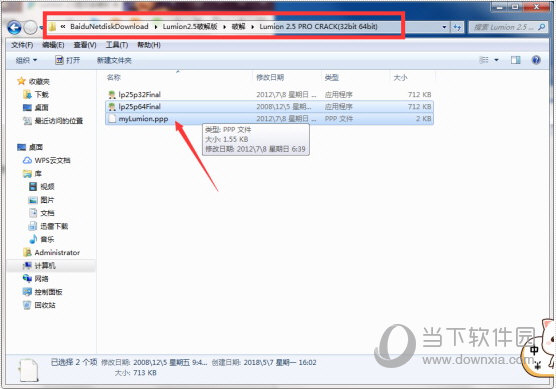This screenshot has width=556, height=389.
Task: Click 2008\12\5 date of lp25p64Final
Action: tap(284, 106)
